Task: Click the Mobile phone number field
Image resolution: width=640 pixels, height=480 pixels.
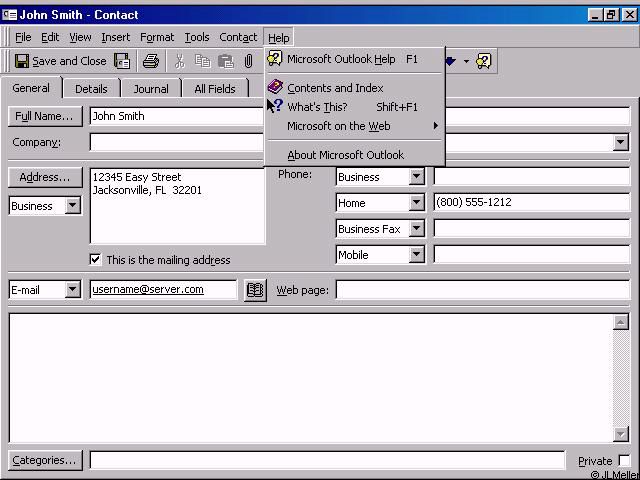Action: point(531,254)
